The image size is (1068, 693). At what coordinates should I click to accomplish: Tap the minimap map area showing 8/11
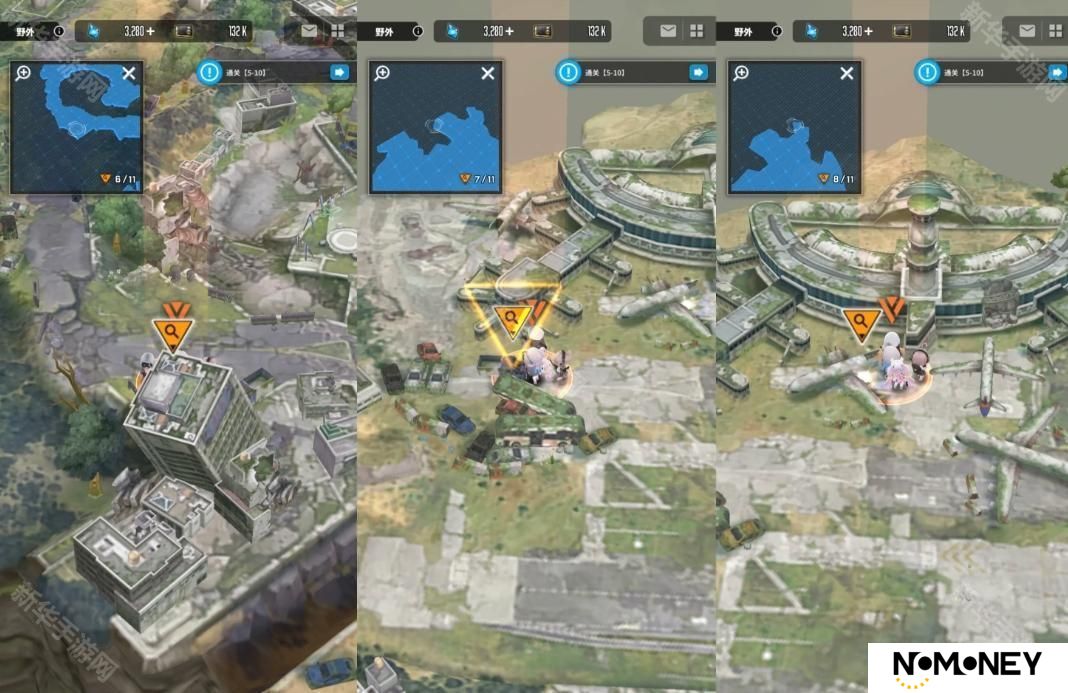click(x=794, y=128)
